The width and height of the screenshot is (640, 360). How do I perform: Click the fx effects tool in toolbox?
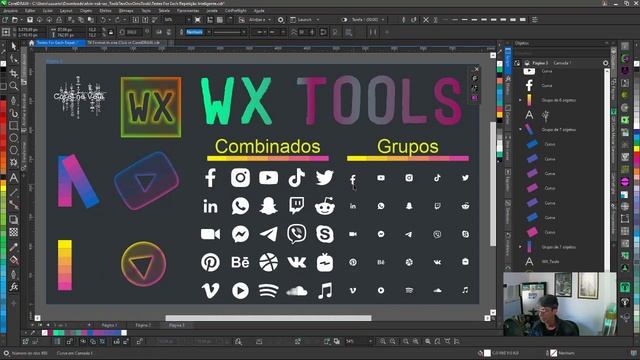click(14, 287)
